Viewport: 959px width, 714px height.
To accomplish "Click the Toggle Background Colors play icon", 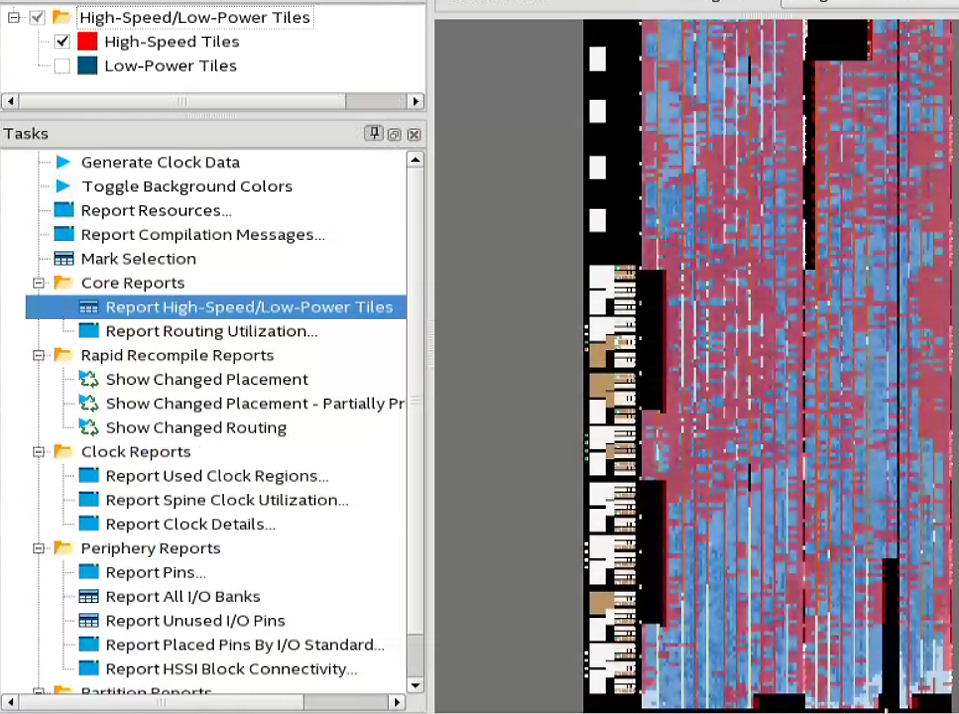I will coord(64,186).
